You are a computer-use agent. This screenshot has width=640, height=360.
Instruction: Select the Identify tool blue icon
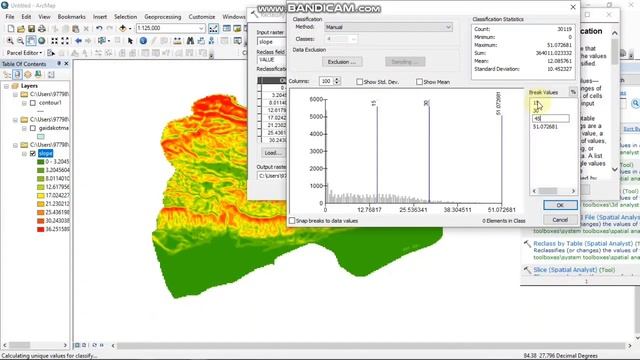(143, 41)
